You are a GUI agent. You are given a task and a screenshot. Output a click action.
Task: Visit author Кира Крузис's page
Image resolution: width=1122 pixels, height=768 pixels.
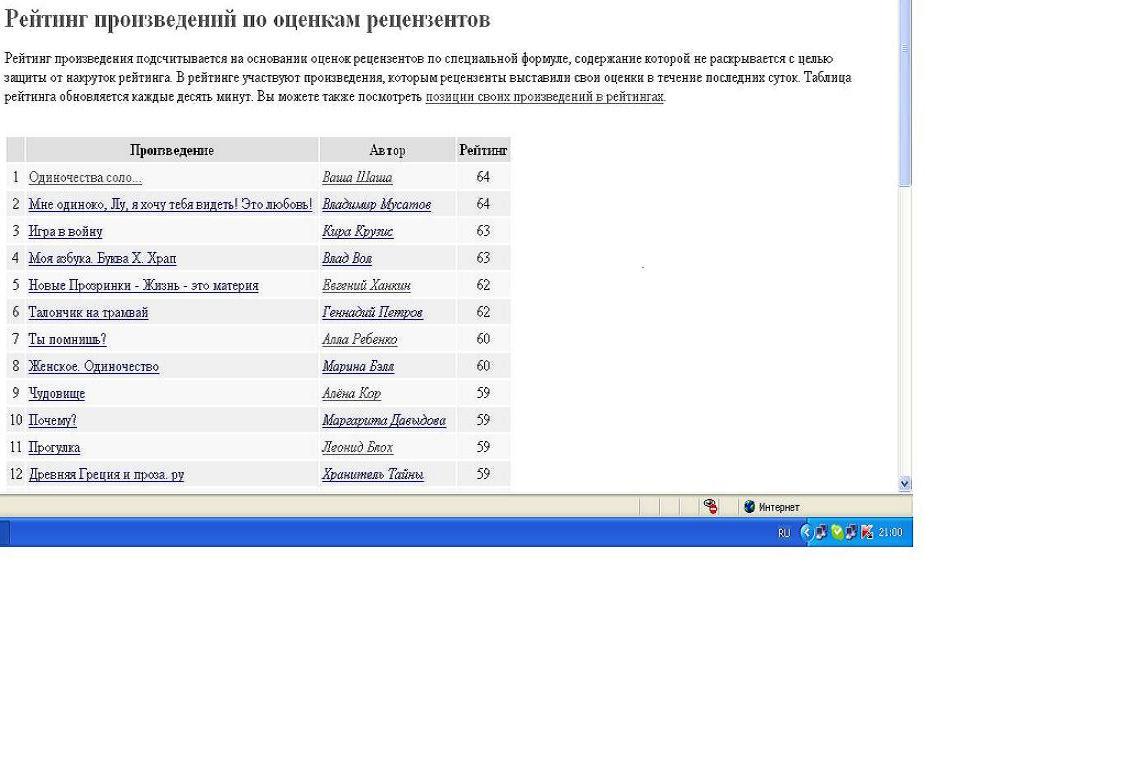pyautogui.click(x=357, y=231)
